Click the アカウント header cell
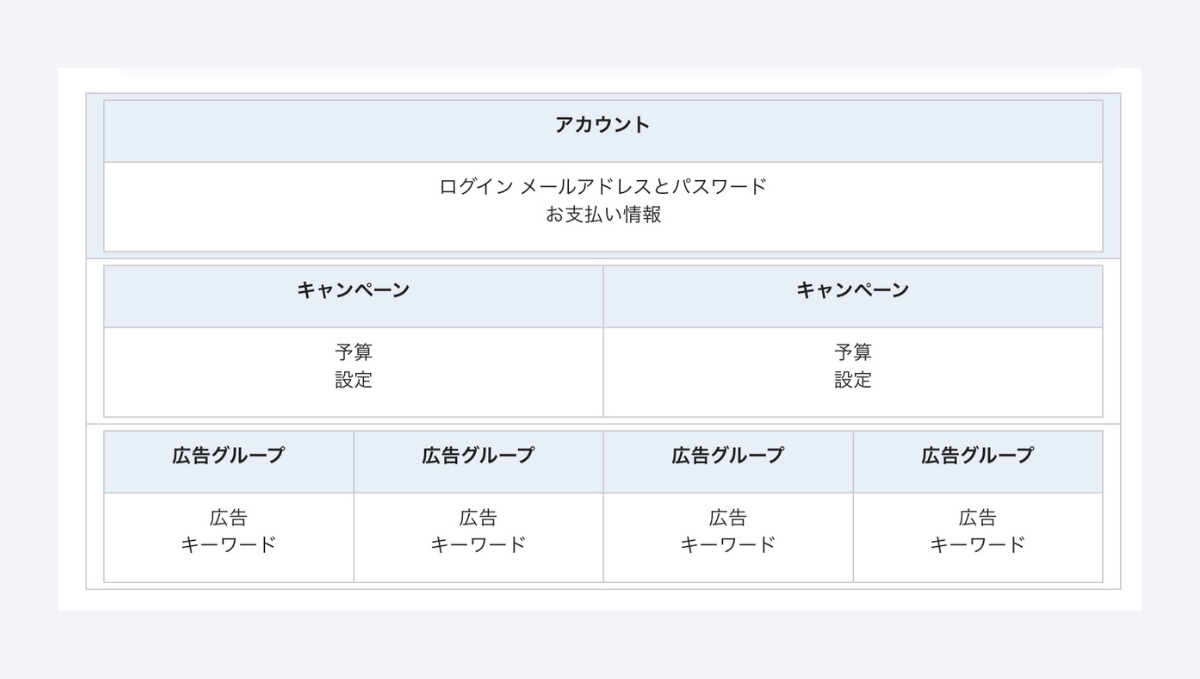Viewport: 1200px width, 679px height. tap(603, 131)
